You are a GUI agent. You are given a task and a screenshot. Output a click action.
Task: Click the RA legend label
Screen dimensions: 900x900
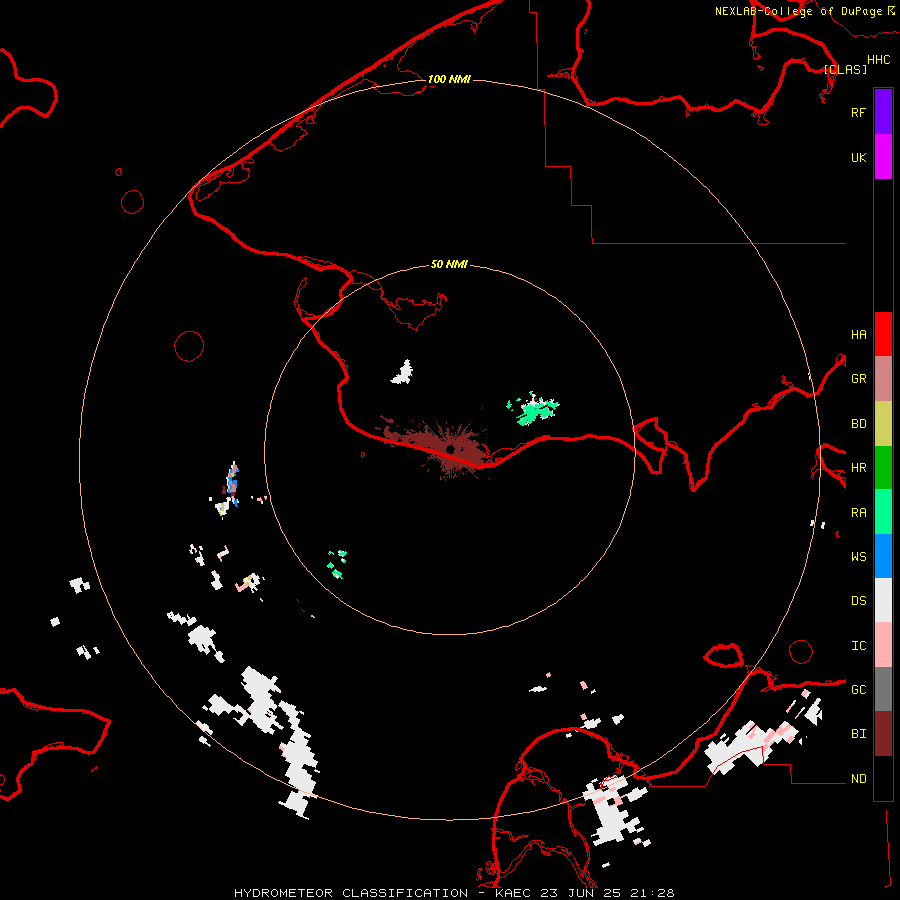[x=858, y=513]
